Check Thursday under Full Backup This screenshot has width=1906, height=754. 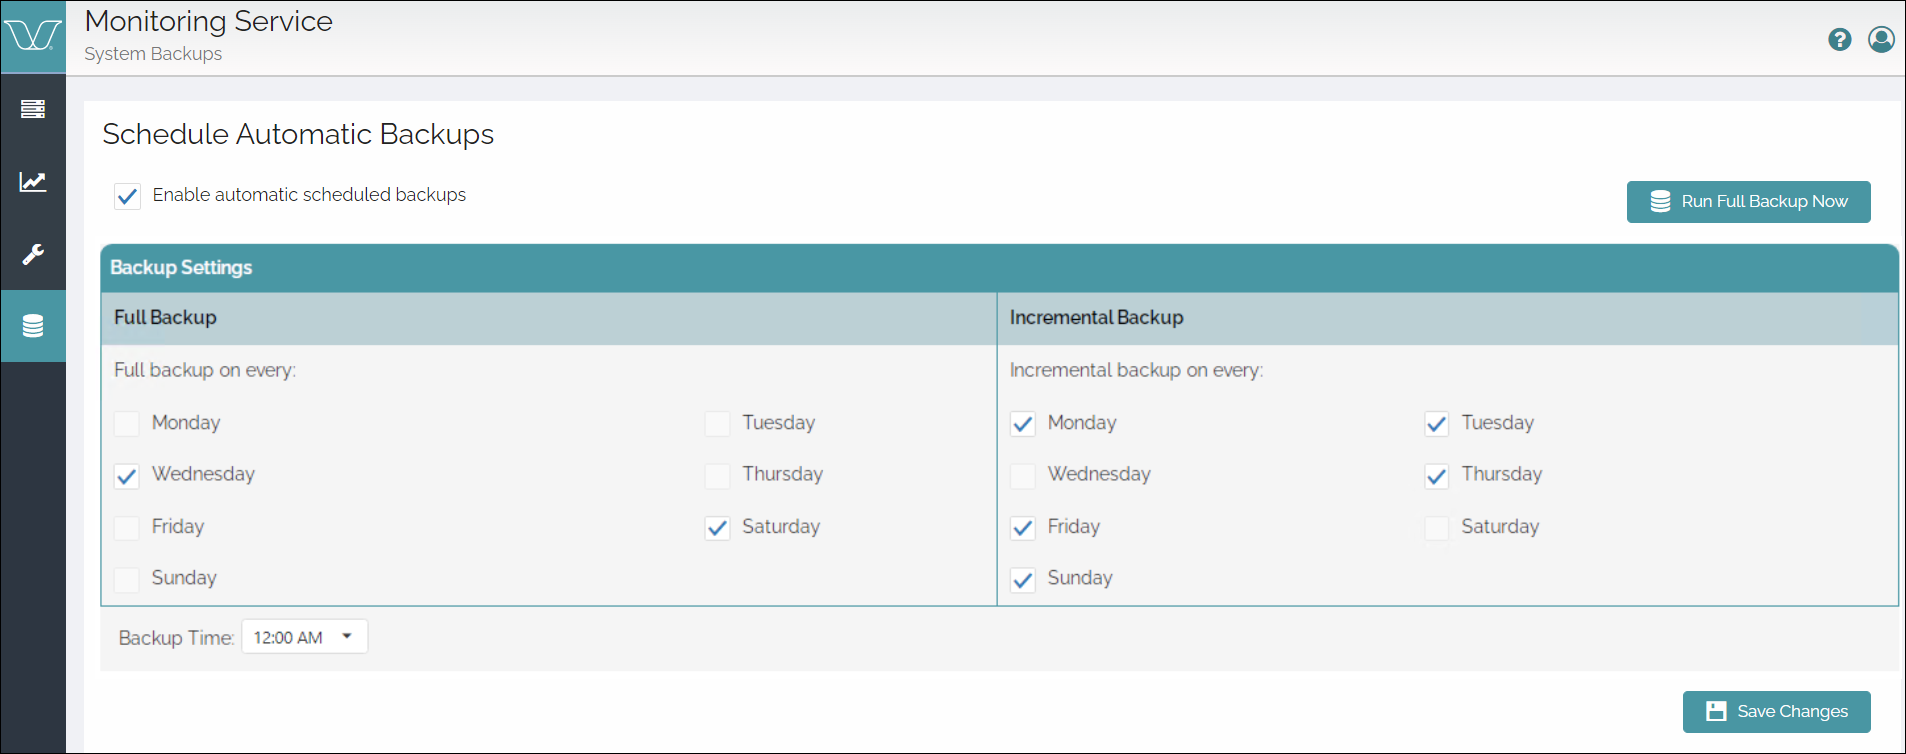pos(717,476)
